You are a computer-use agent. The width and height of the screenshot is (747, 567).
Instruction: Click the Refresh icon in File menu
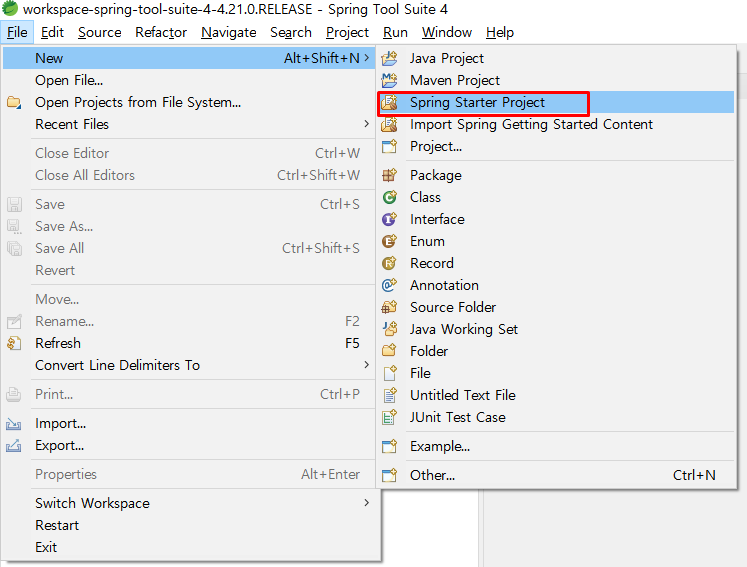tap(14, 343)
